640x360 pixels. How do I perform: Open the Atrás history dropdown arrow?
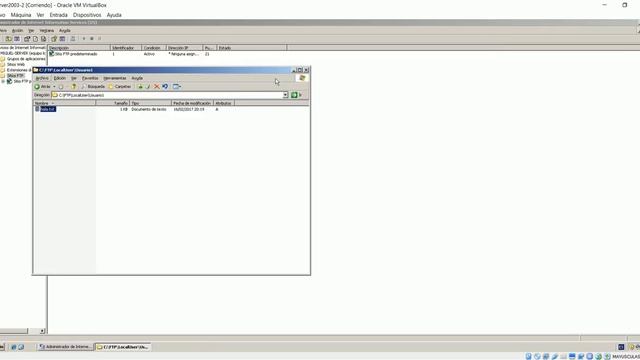(54, 87)
